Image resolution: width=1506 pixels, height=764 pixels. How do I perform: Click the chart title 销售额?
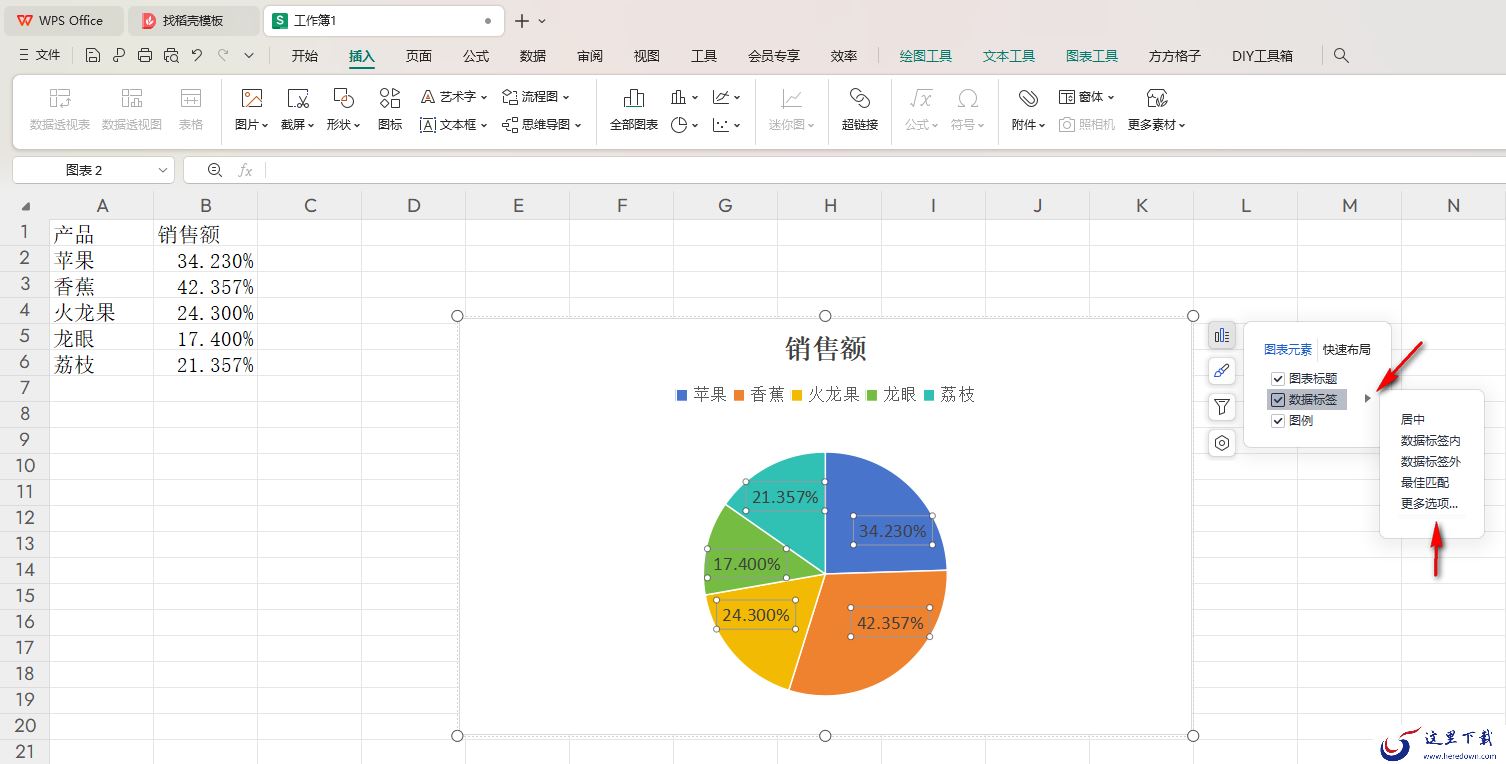(x=825, y=349)
